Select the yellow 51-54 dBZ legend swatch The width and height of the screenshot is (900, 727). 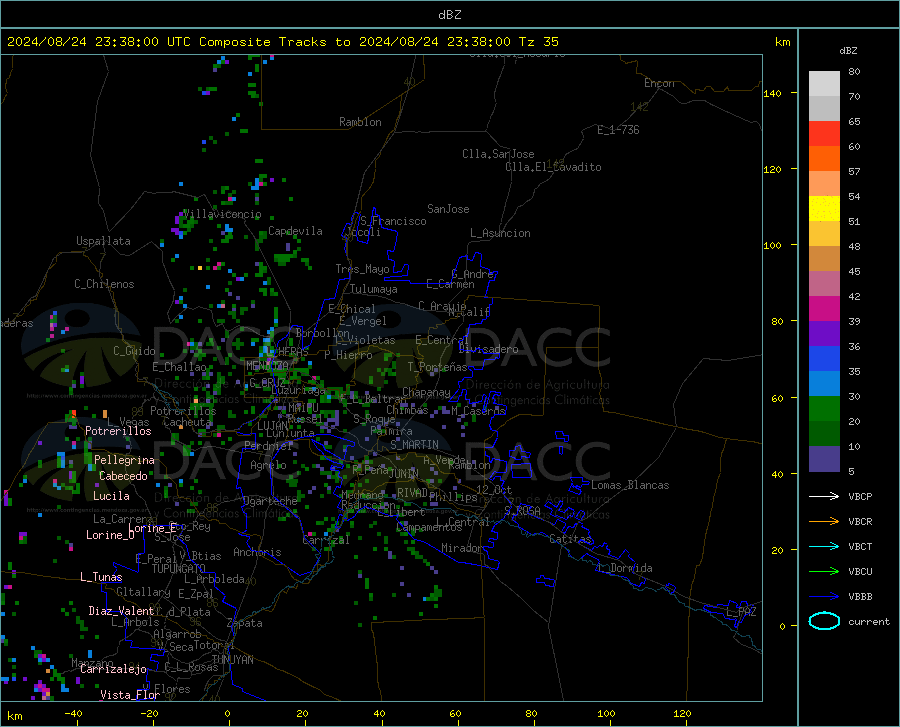tap(824, 209)
